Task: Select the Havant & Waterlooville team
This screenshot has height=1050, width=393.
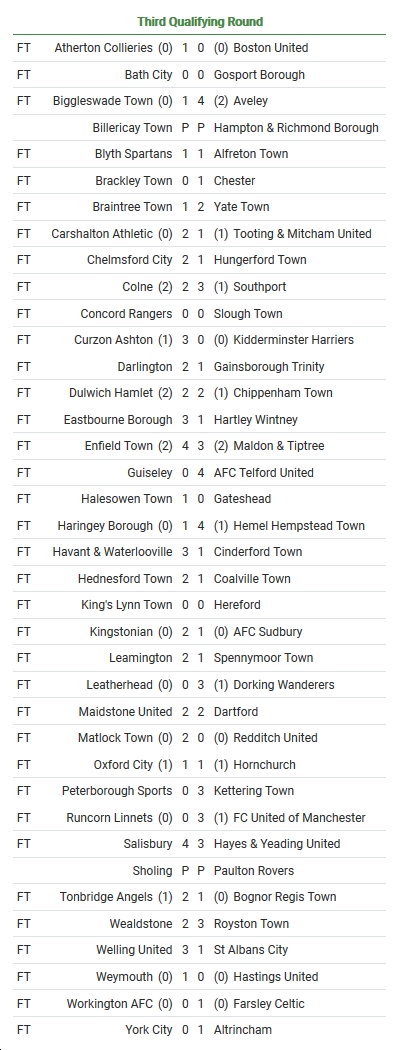Action: pos(112,552)
